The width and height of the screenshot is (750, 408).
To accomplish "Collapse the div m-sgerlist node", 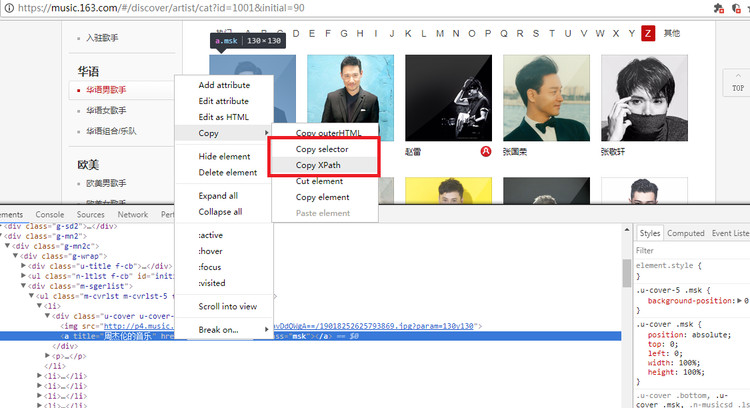I will point(23,286).
